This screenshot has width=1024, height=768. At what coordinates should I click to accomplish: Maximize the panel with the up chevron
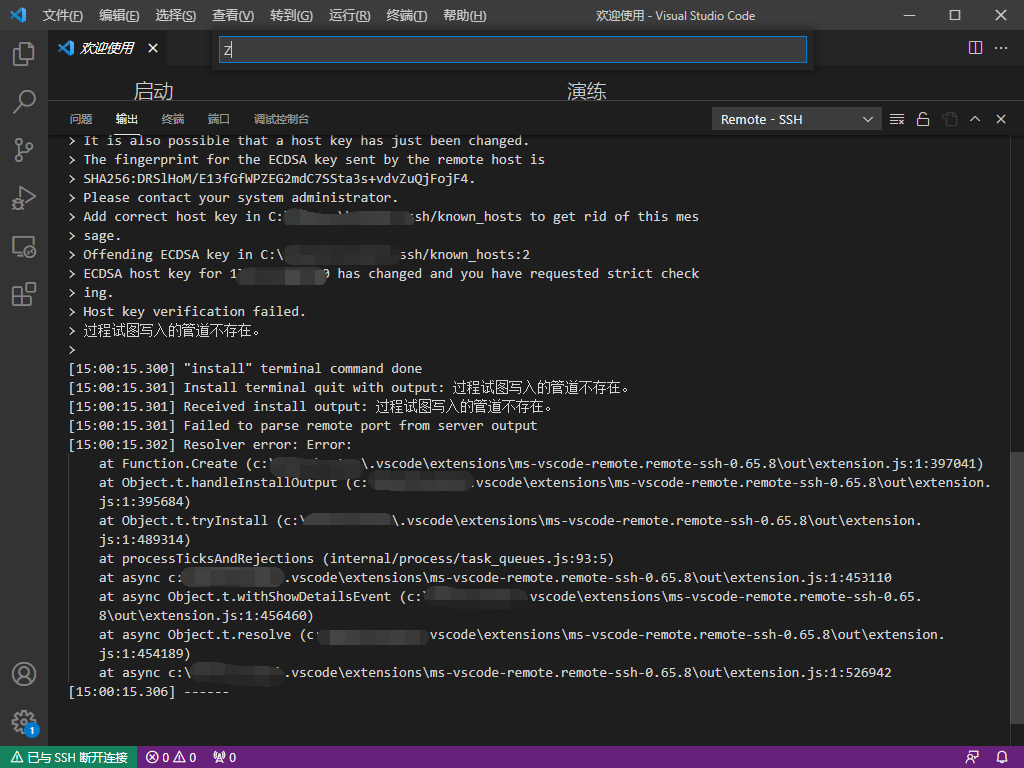pos(975,119)
